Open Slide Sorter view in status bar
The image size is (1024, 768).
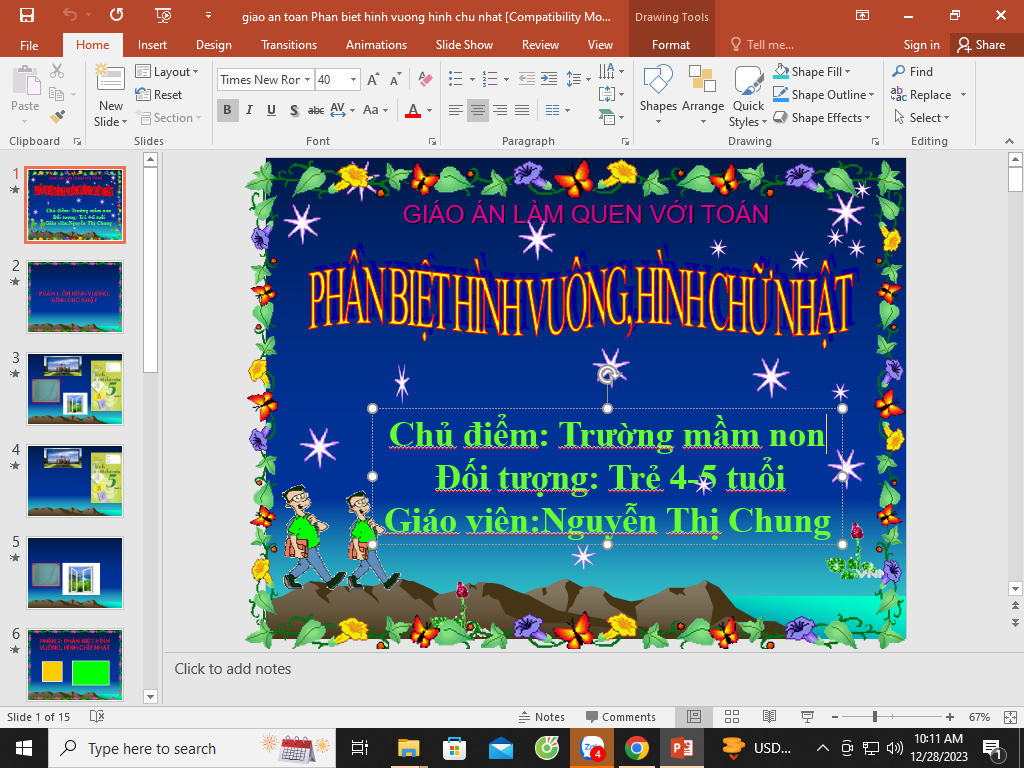pyautogui.click(x=731, y=717)
